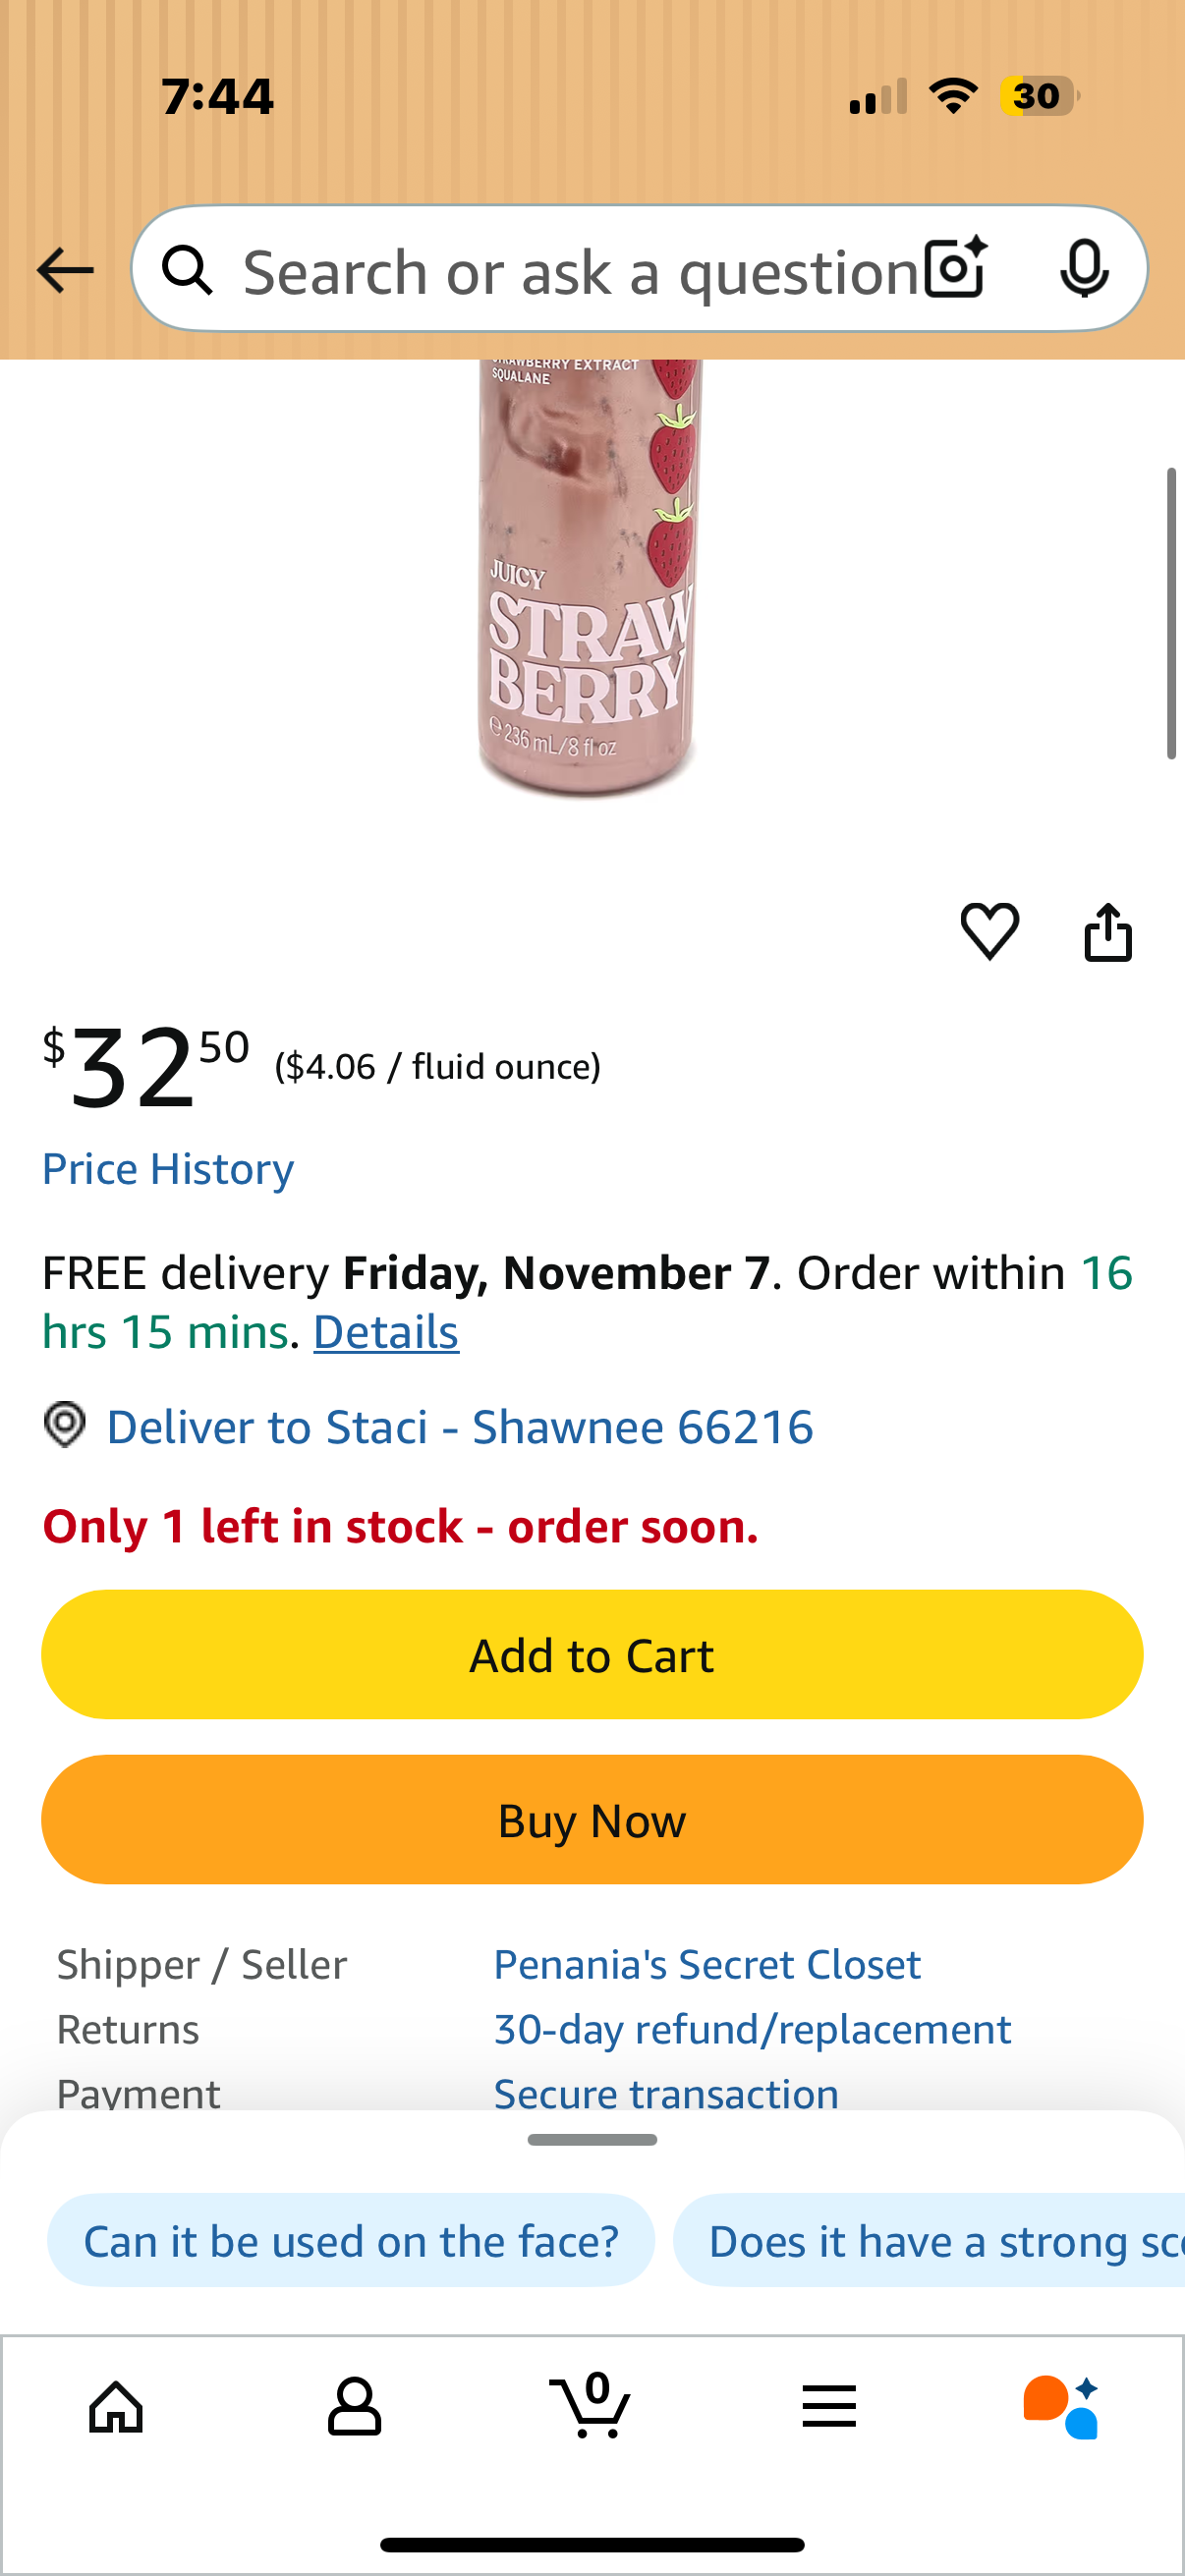
Task: Tap the location pin for delivery options
Action: pos(64,1425)
